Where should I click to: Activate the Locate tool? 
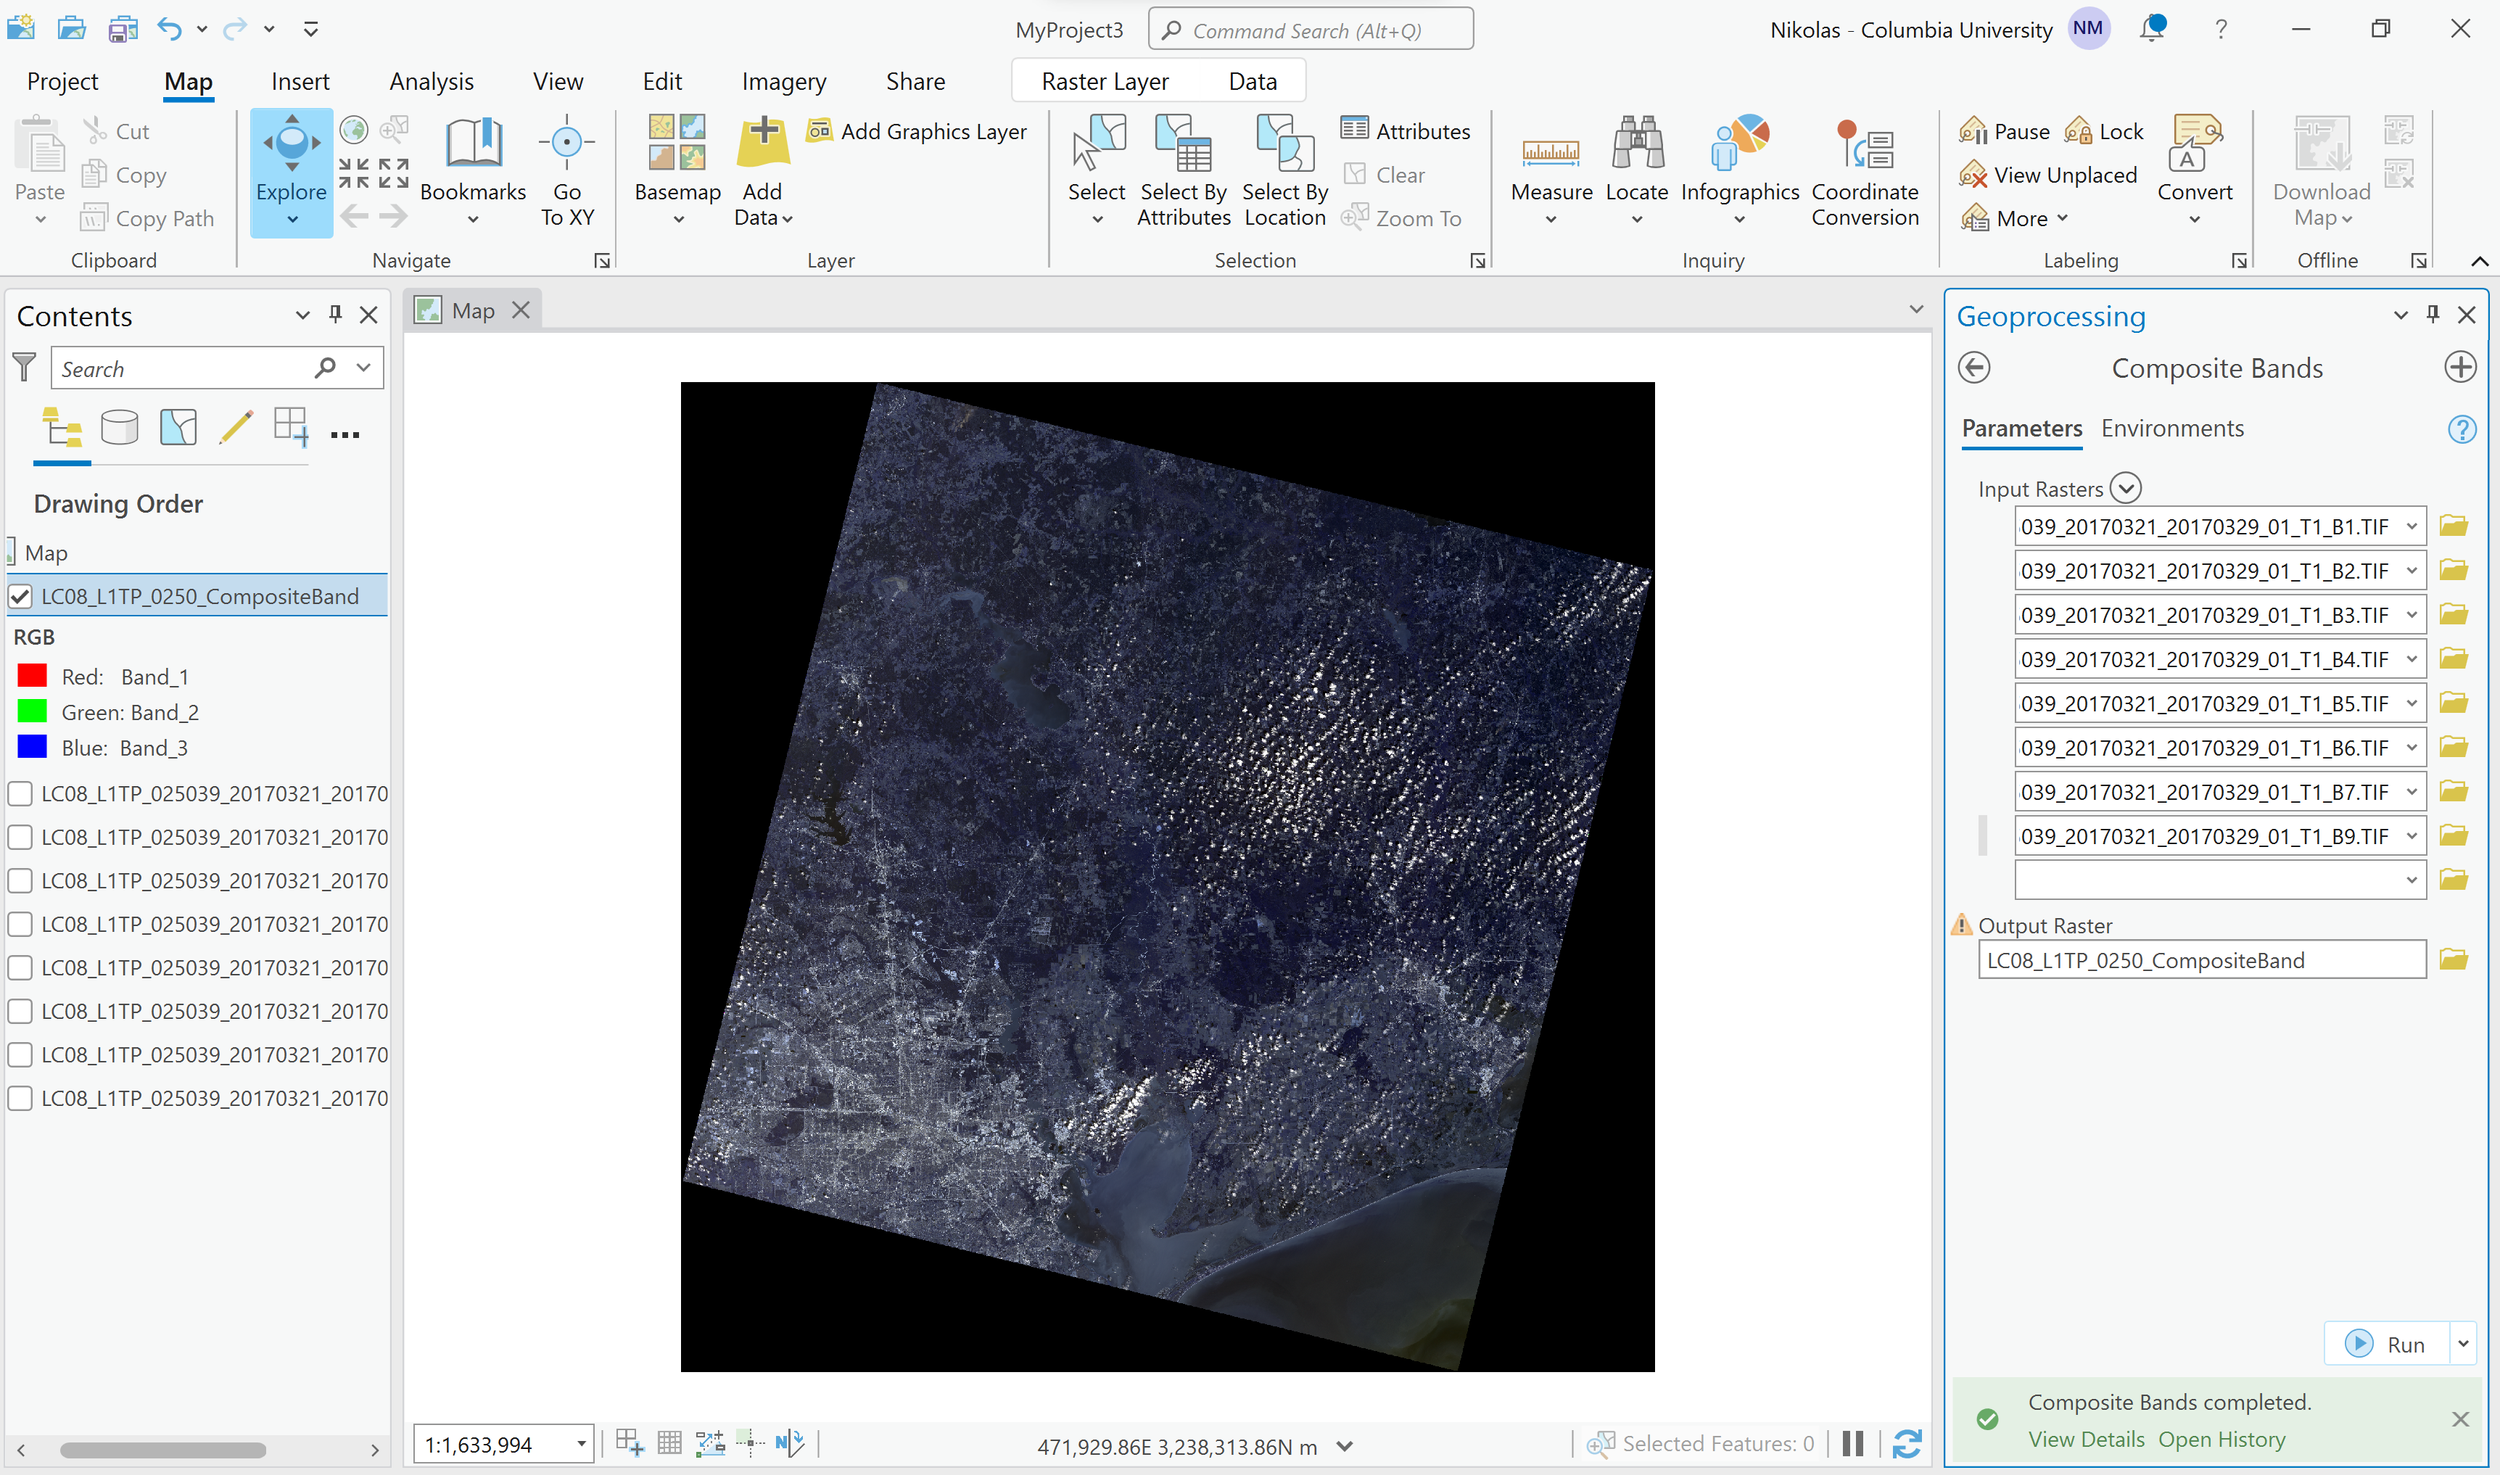(x=1636, y=170)
